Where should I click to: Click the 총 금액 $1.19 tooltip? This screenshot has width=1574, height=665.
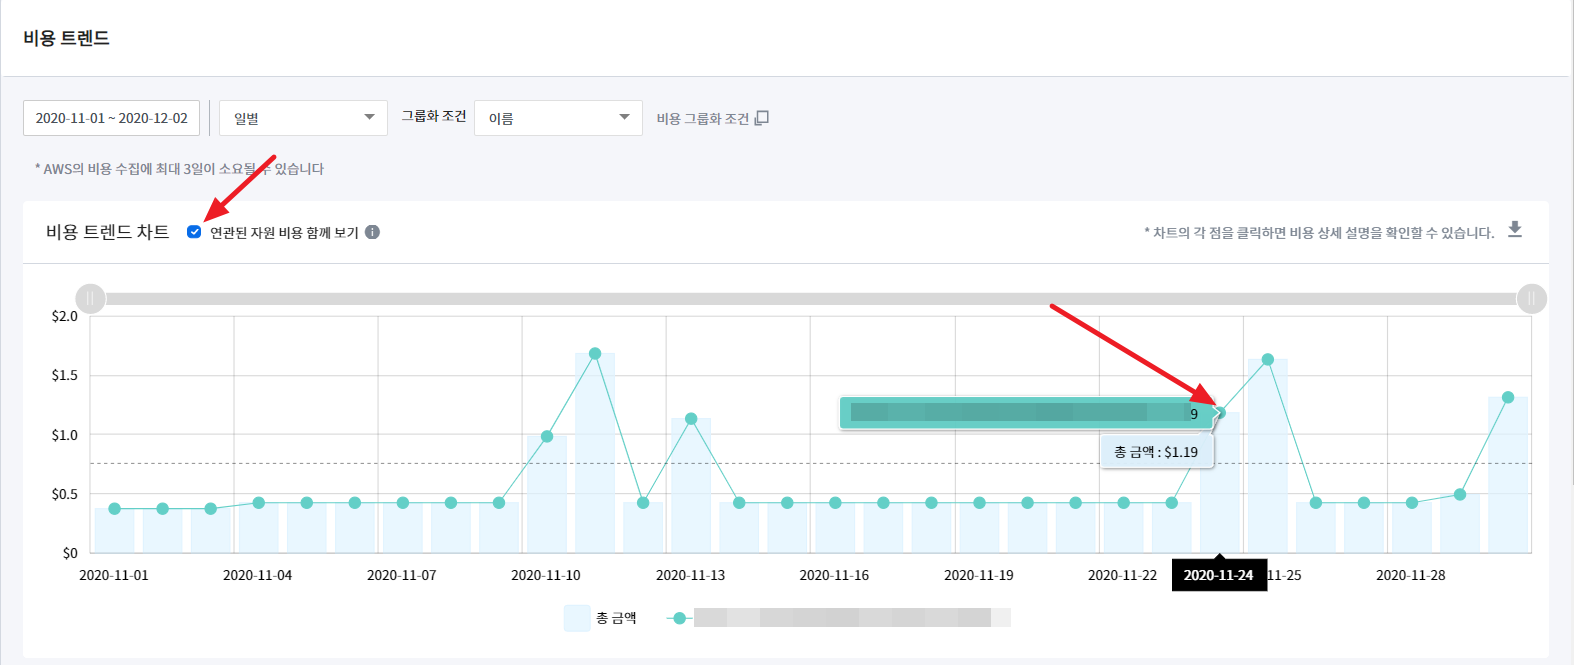tap(1156, 452)
